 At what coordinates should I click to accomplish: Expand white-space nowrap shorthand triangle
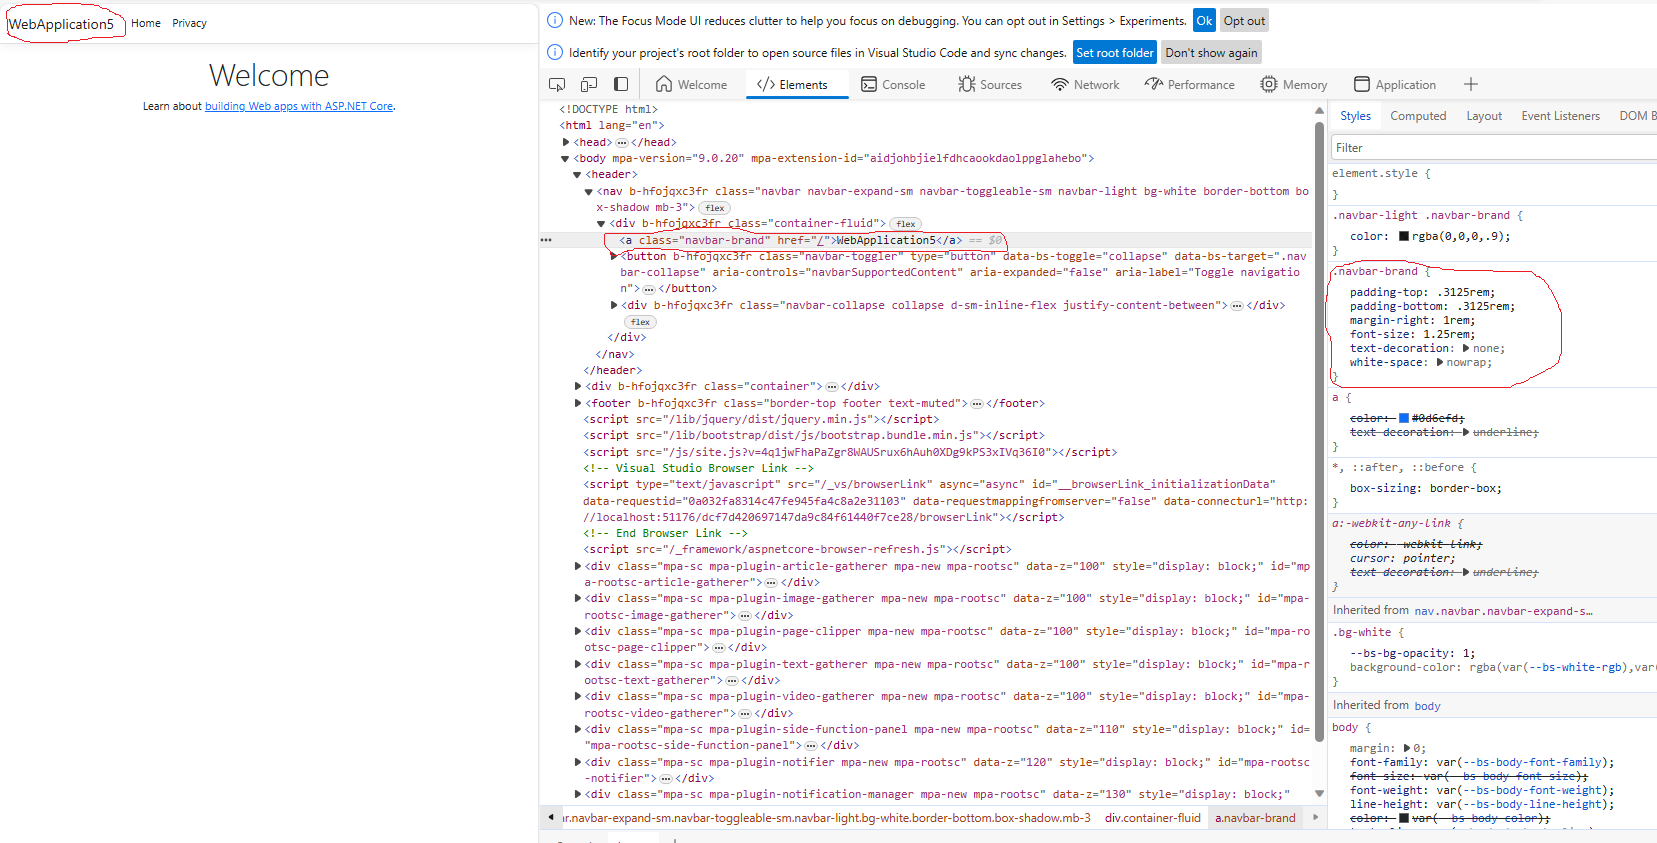[1439, 362]
